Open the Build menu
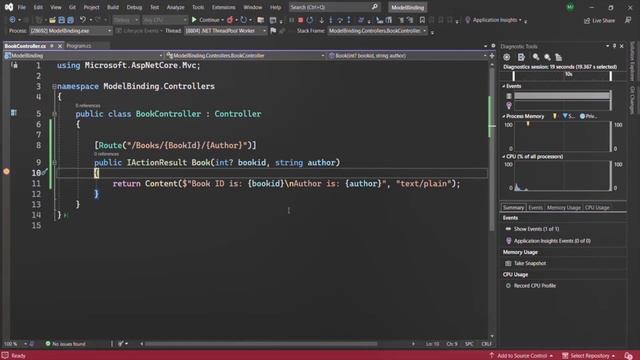Screen dimensions: 640x360 (113, 7)
